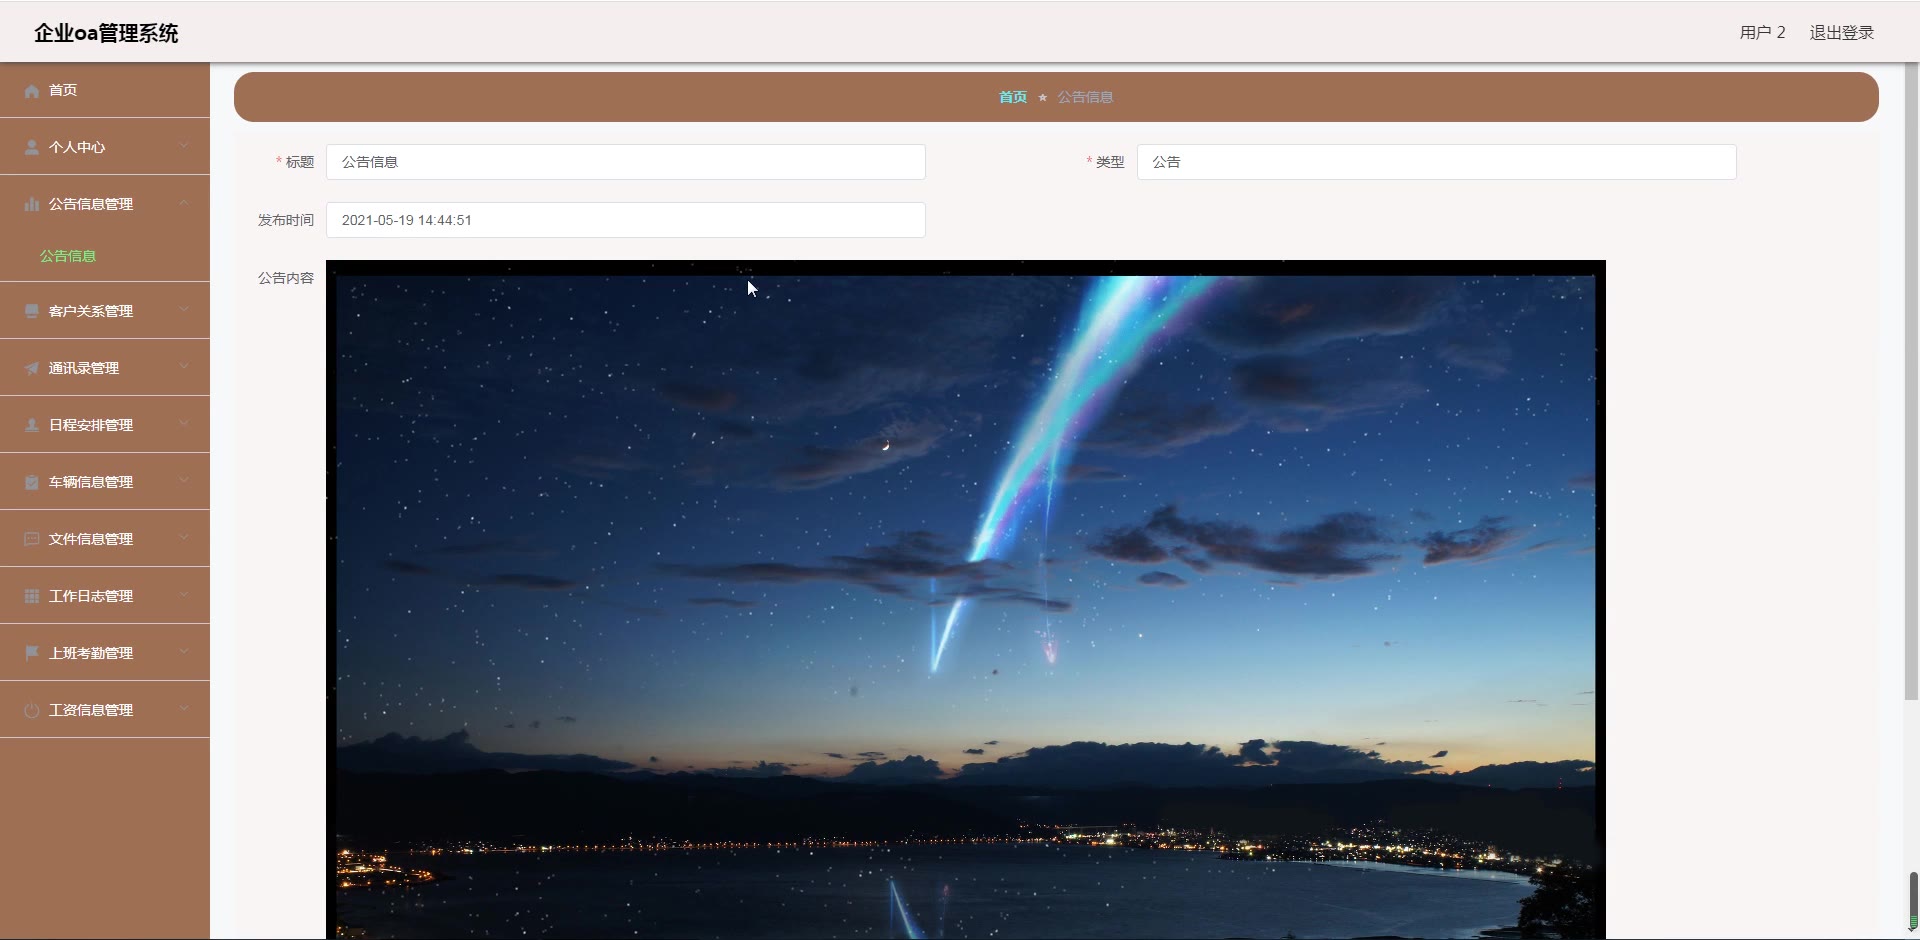The width and height of the screenshot is (1920, 940).
Task: Expand the 个人中心 menu arrow
Action: [x=184, y=146]
